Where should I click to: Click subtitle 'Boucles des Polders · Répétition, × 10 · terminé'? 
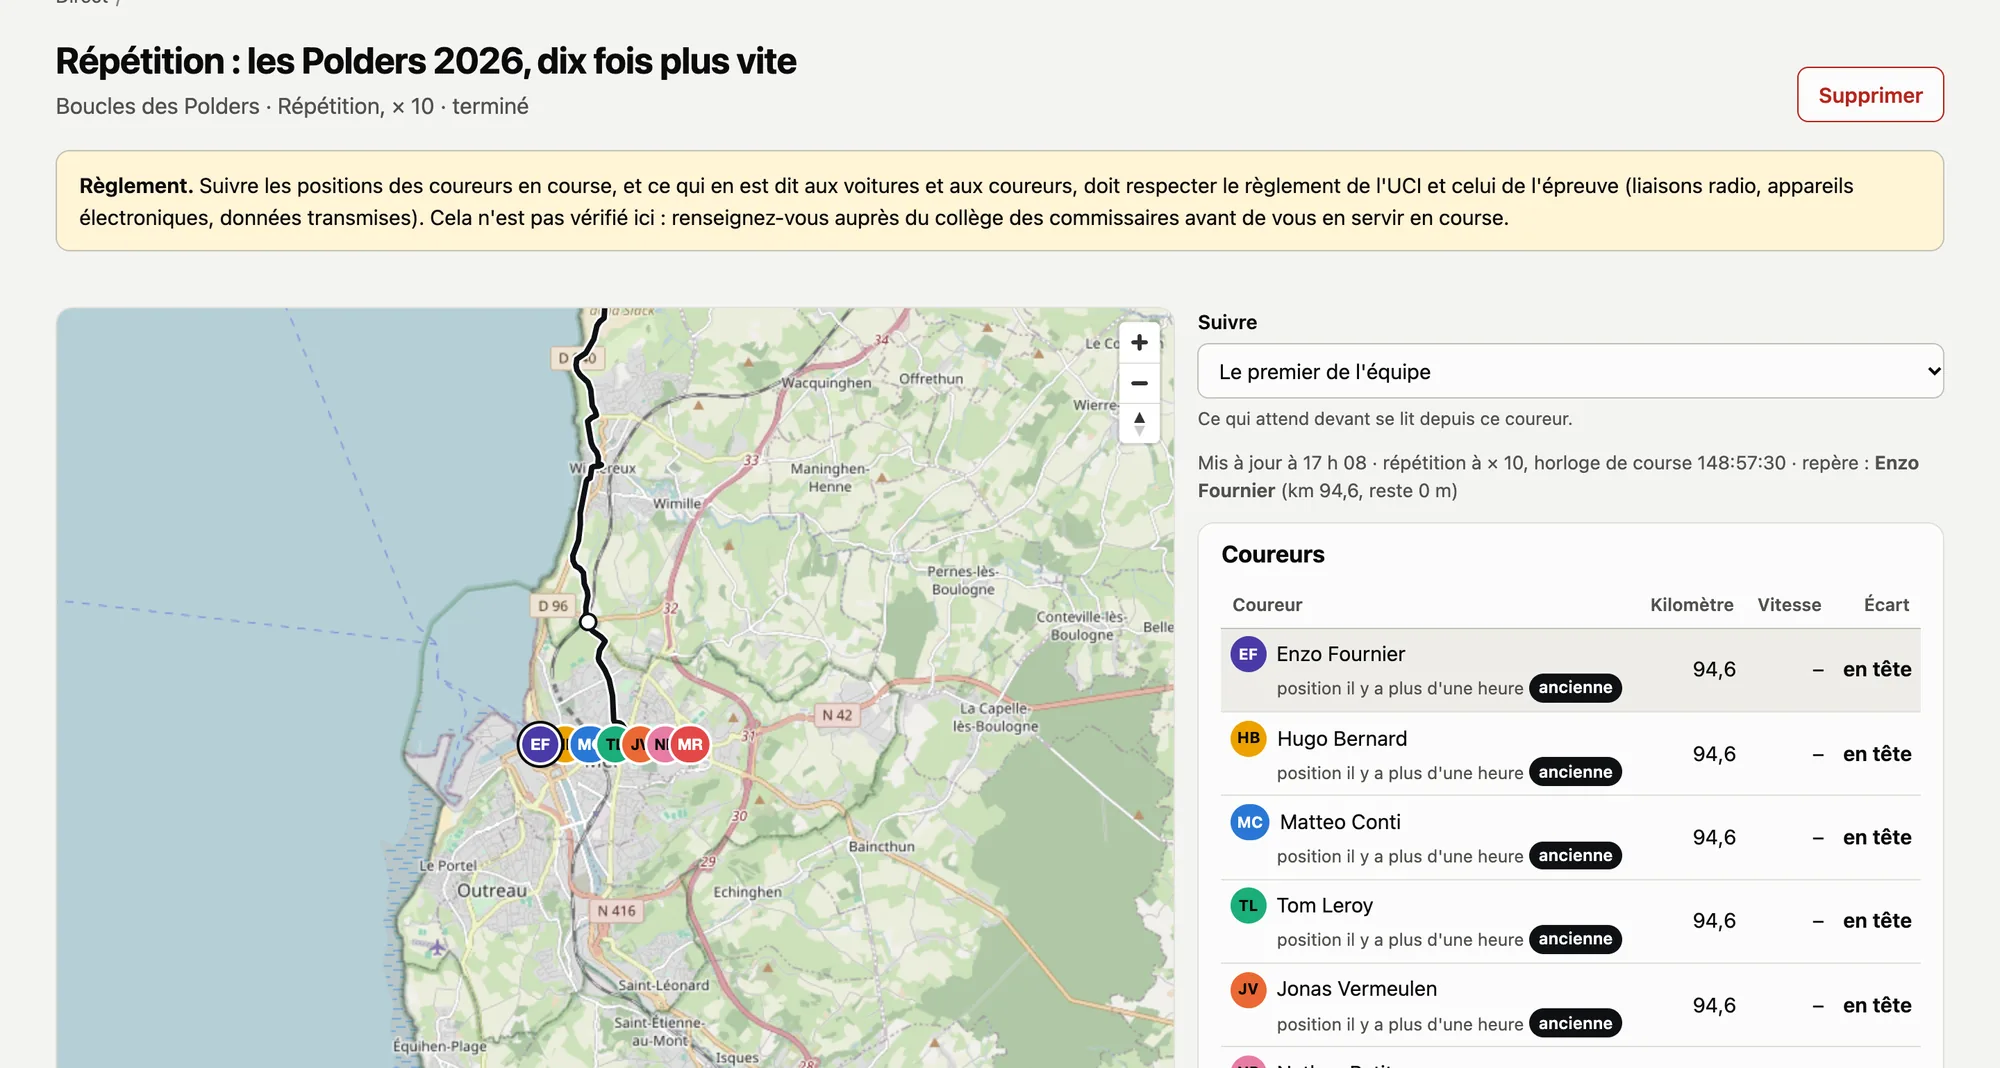coord(292,106)
